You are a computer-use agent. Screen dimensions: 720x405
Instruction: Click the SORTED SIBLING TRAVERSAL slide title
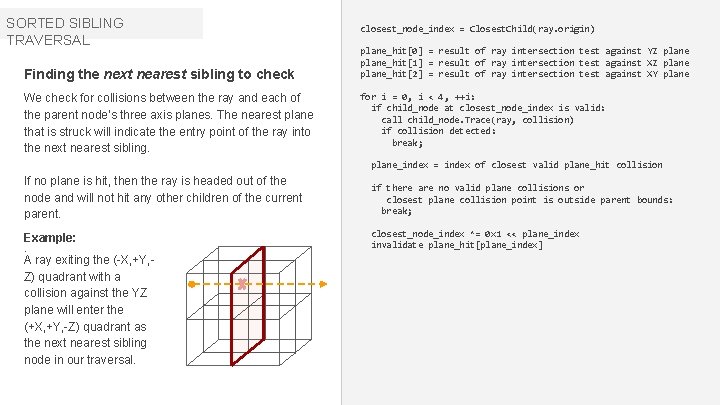click(65, 32)
